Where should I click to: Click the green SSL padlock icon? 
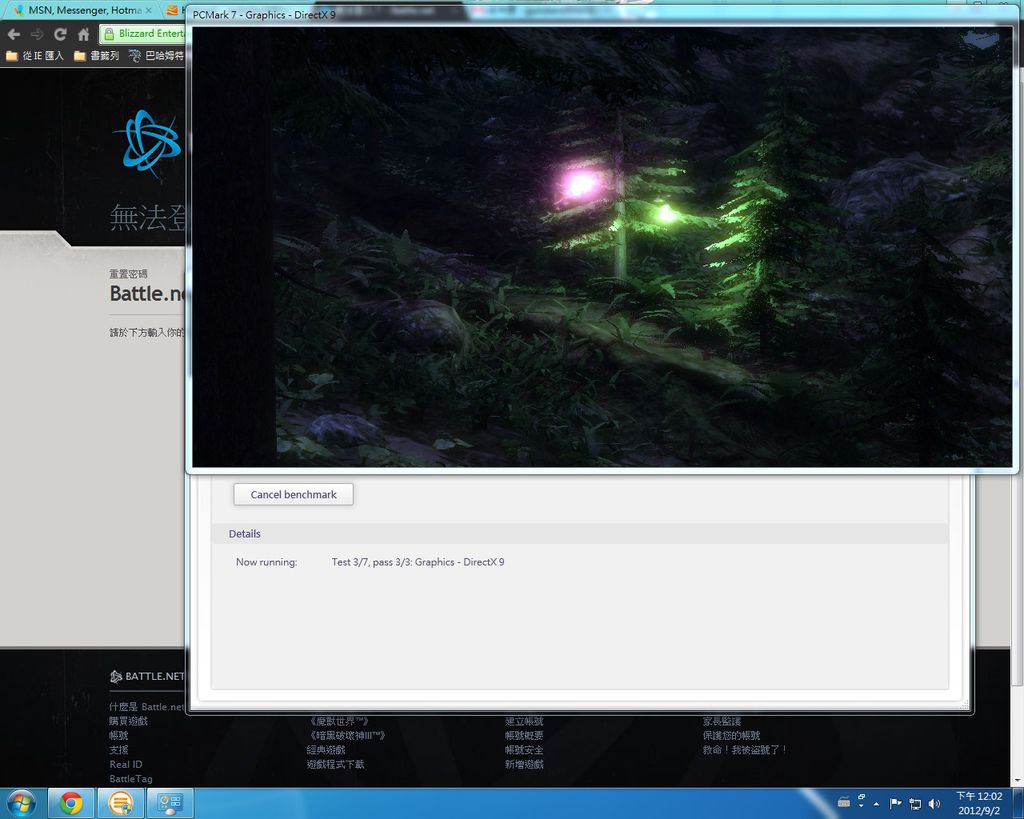(x=109, y=33)
